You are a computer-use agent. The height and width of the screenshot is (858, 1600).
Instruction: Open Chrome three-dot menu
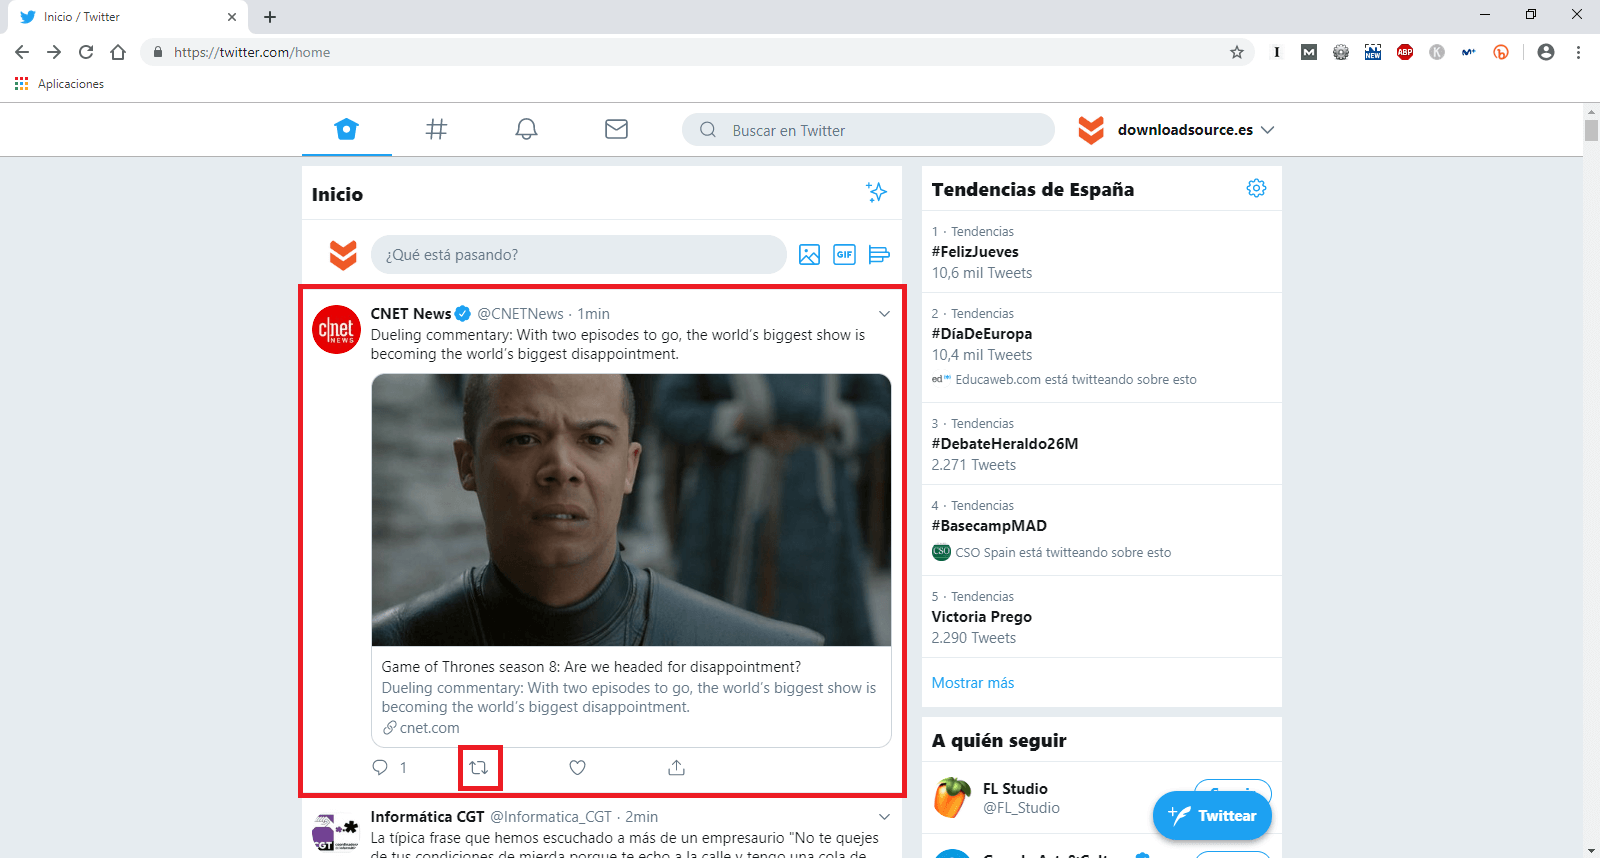tap(1578, 52)
